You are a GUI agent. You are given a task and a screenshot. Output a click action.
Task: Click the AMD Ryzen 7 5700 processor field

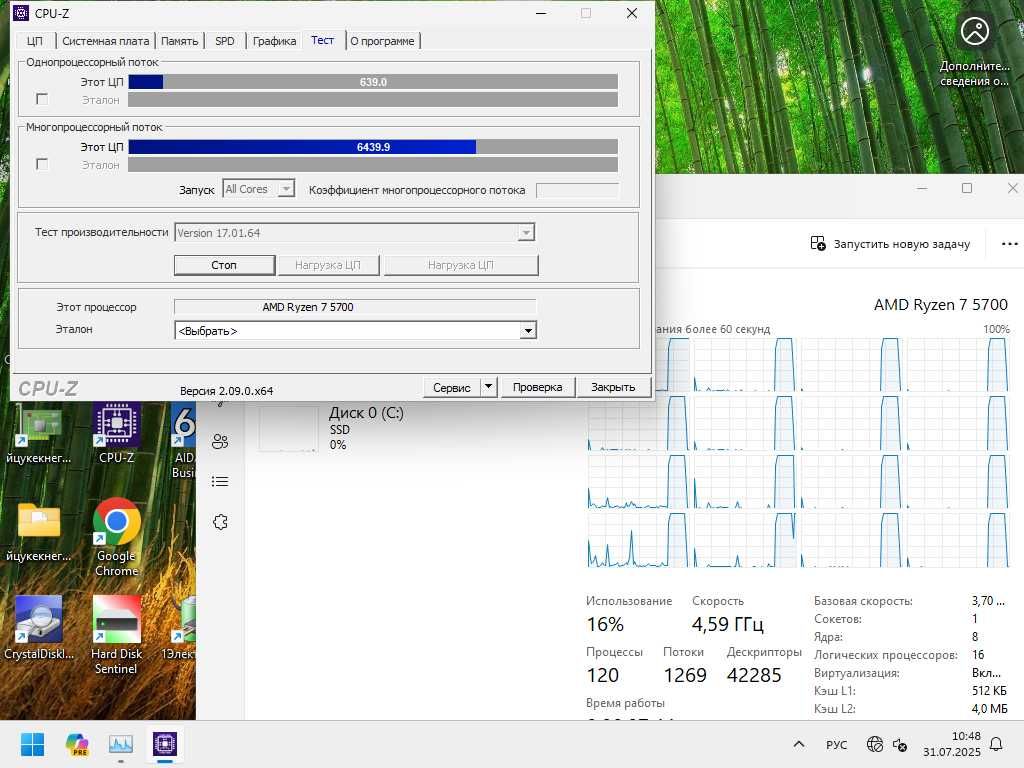pyautogui.click(x=355, y=307)
